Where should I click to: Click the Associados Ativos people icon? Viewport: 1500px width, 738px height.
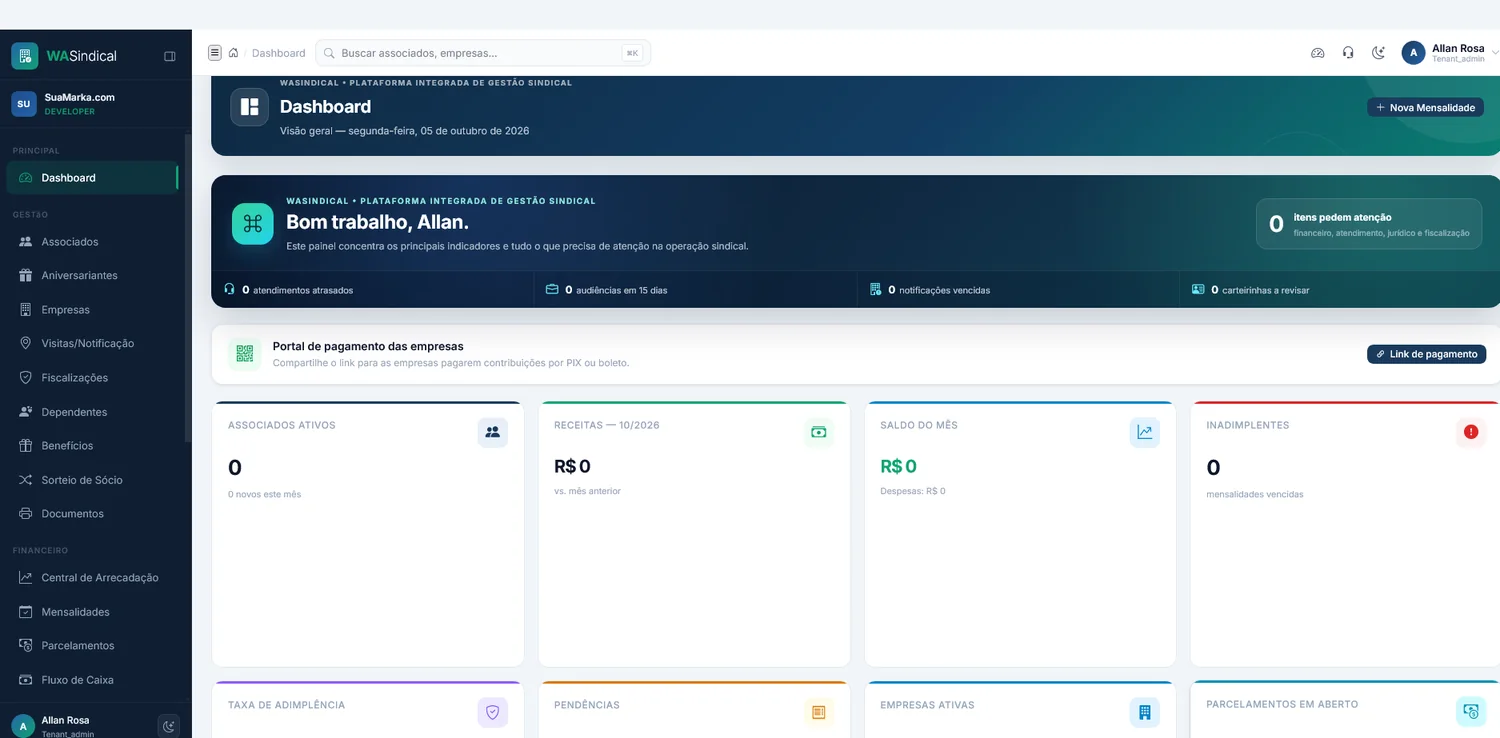492,432
